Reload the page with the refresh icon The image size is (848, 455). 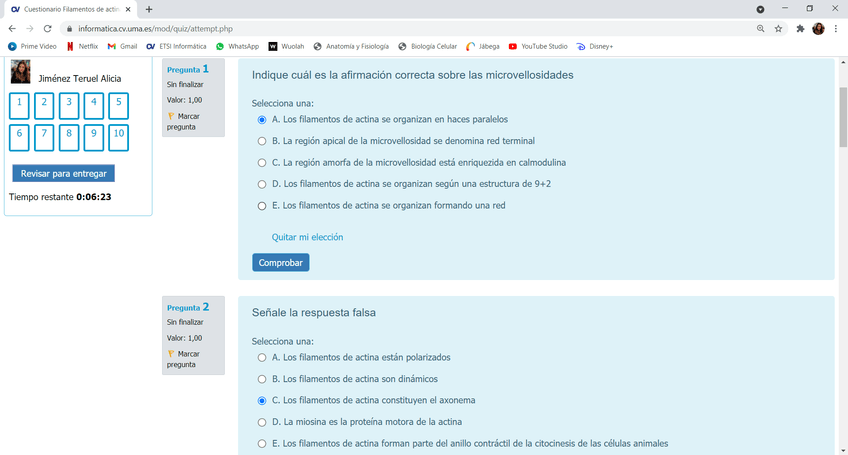[48, 29]
